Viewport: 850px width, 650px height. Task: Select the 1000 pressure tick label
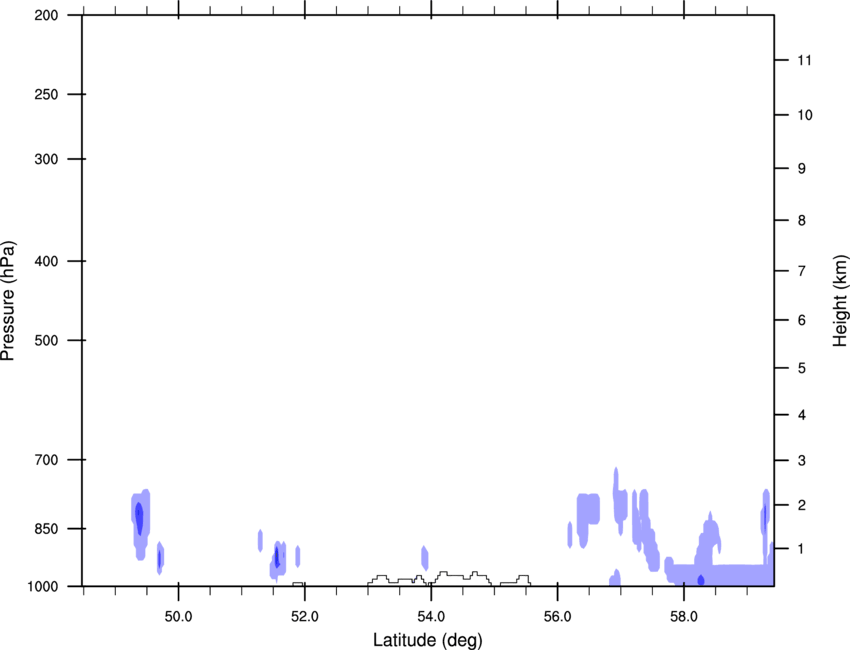[x=43, y=587]
